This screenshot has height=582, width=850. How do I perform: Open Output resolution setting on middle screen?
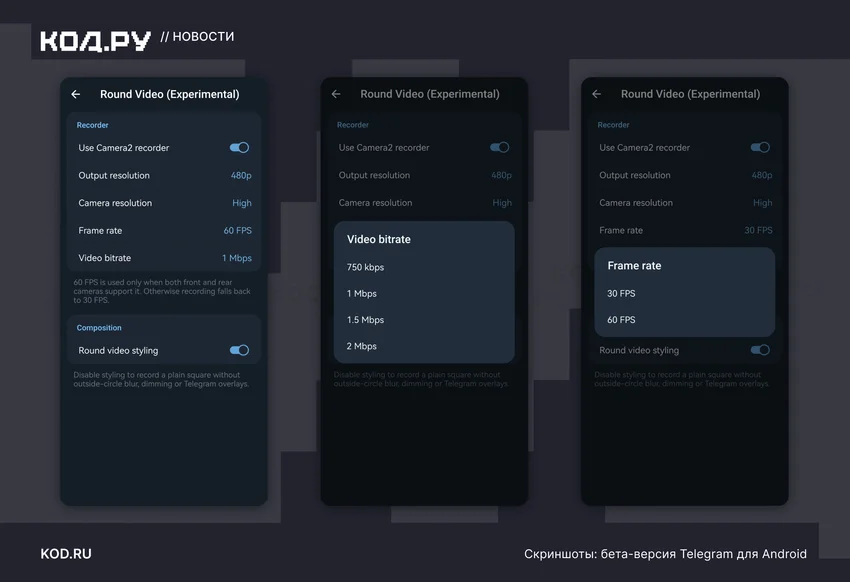pyautogui.click(x=424, y=176)
